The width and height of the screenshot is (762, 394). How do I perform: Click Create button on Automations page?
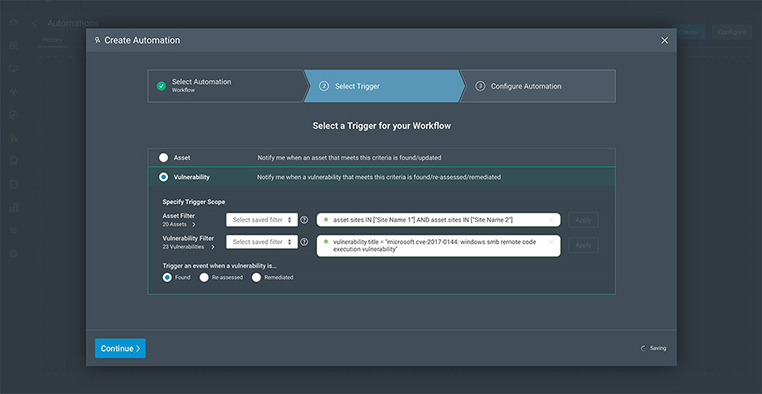click(688, 33)
